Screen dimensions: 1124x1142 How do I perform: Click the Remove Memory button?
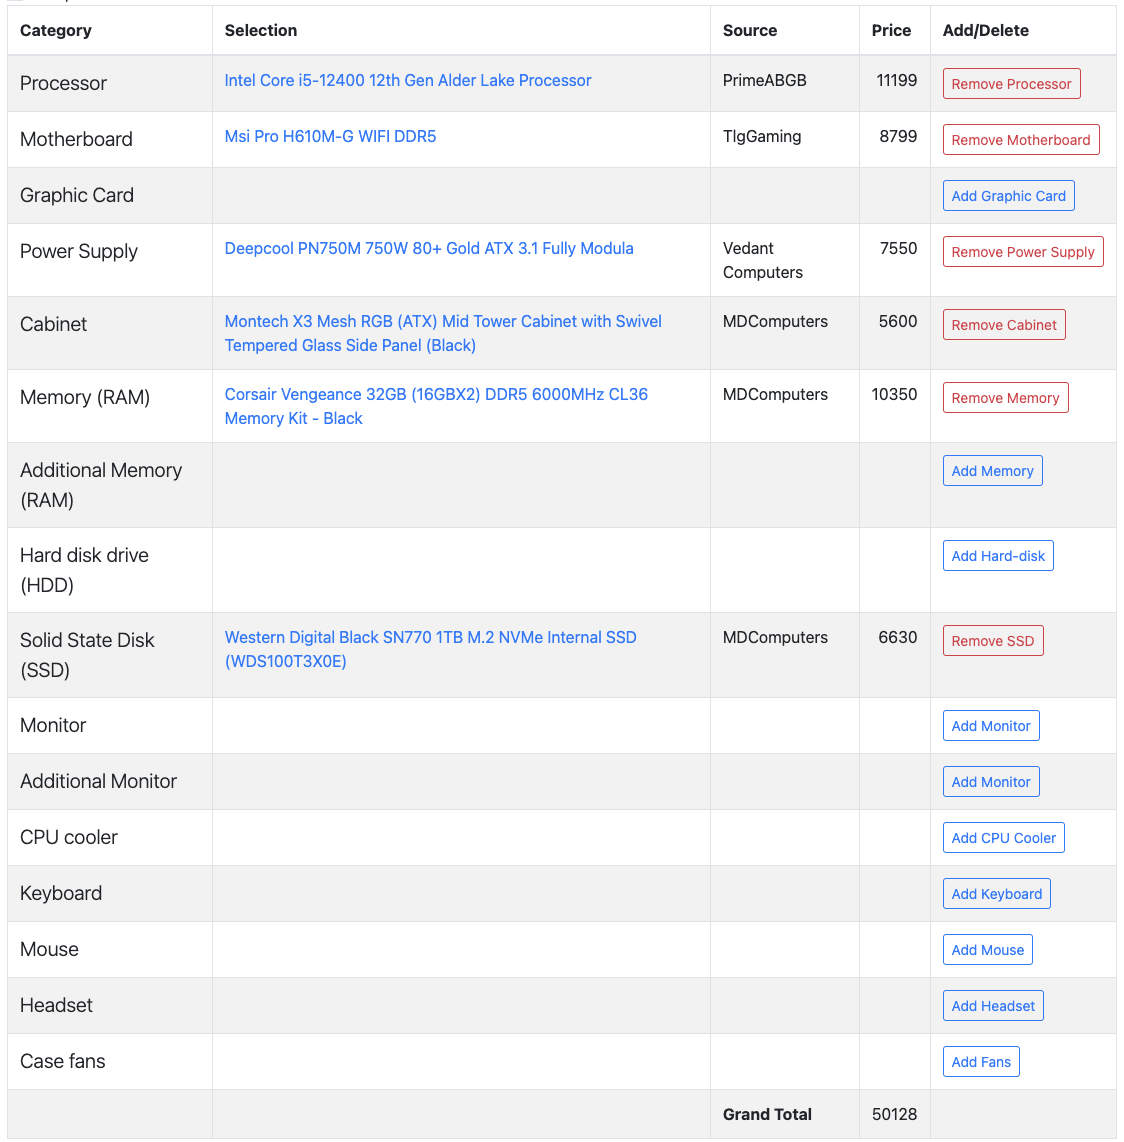(x=1005, y=398)
